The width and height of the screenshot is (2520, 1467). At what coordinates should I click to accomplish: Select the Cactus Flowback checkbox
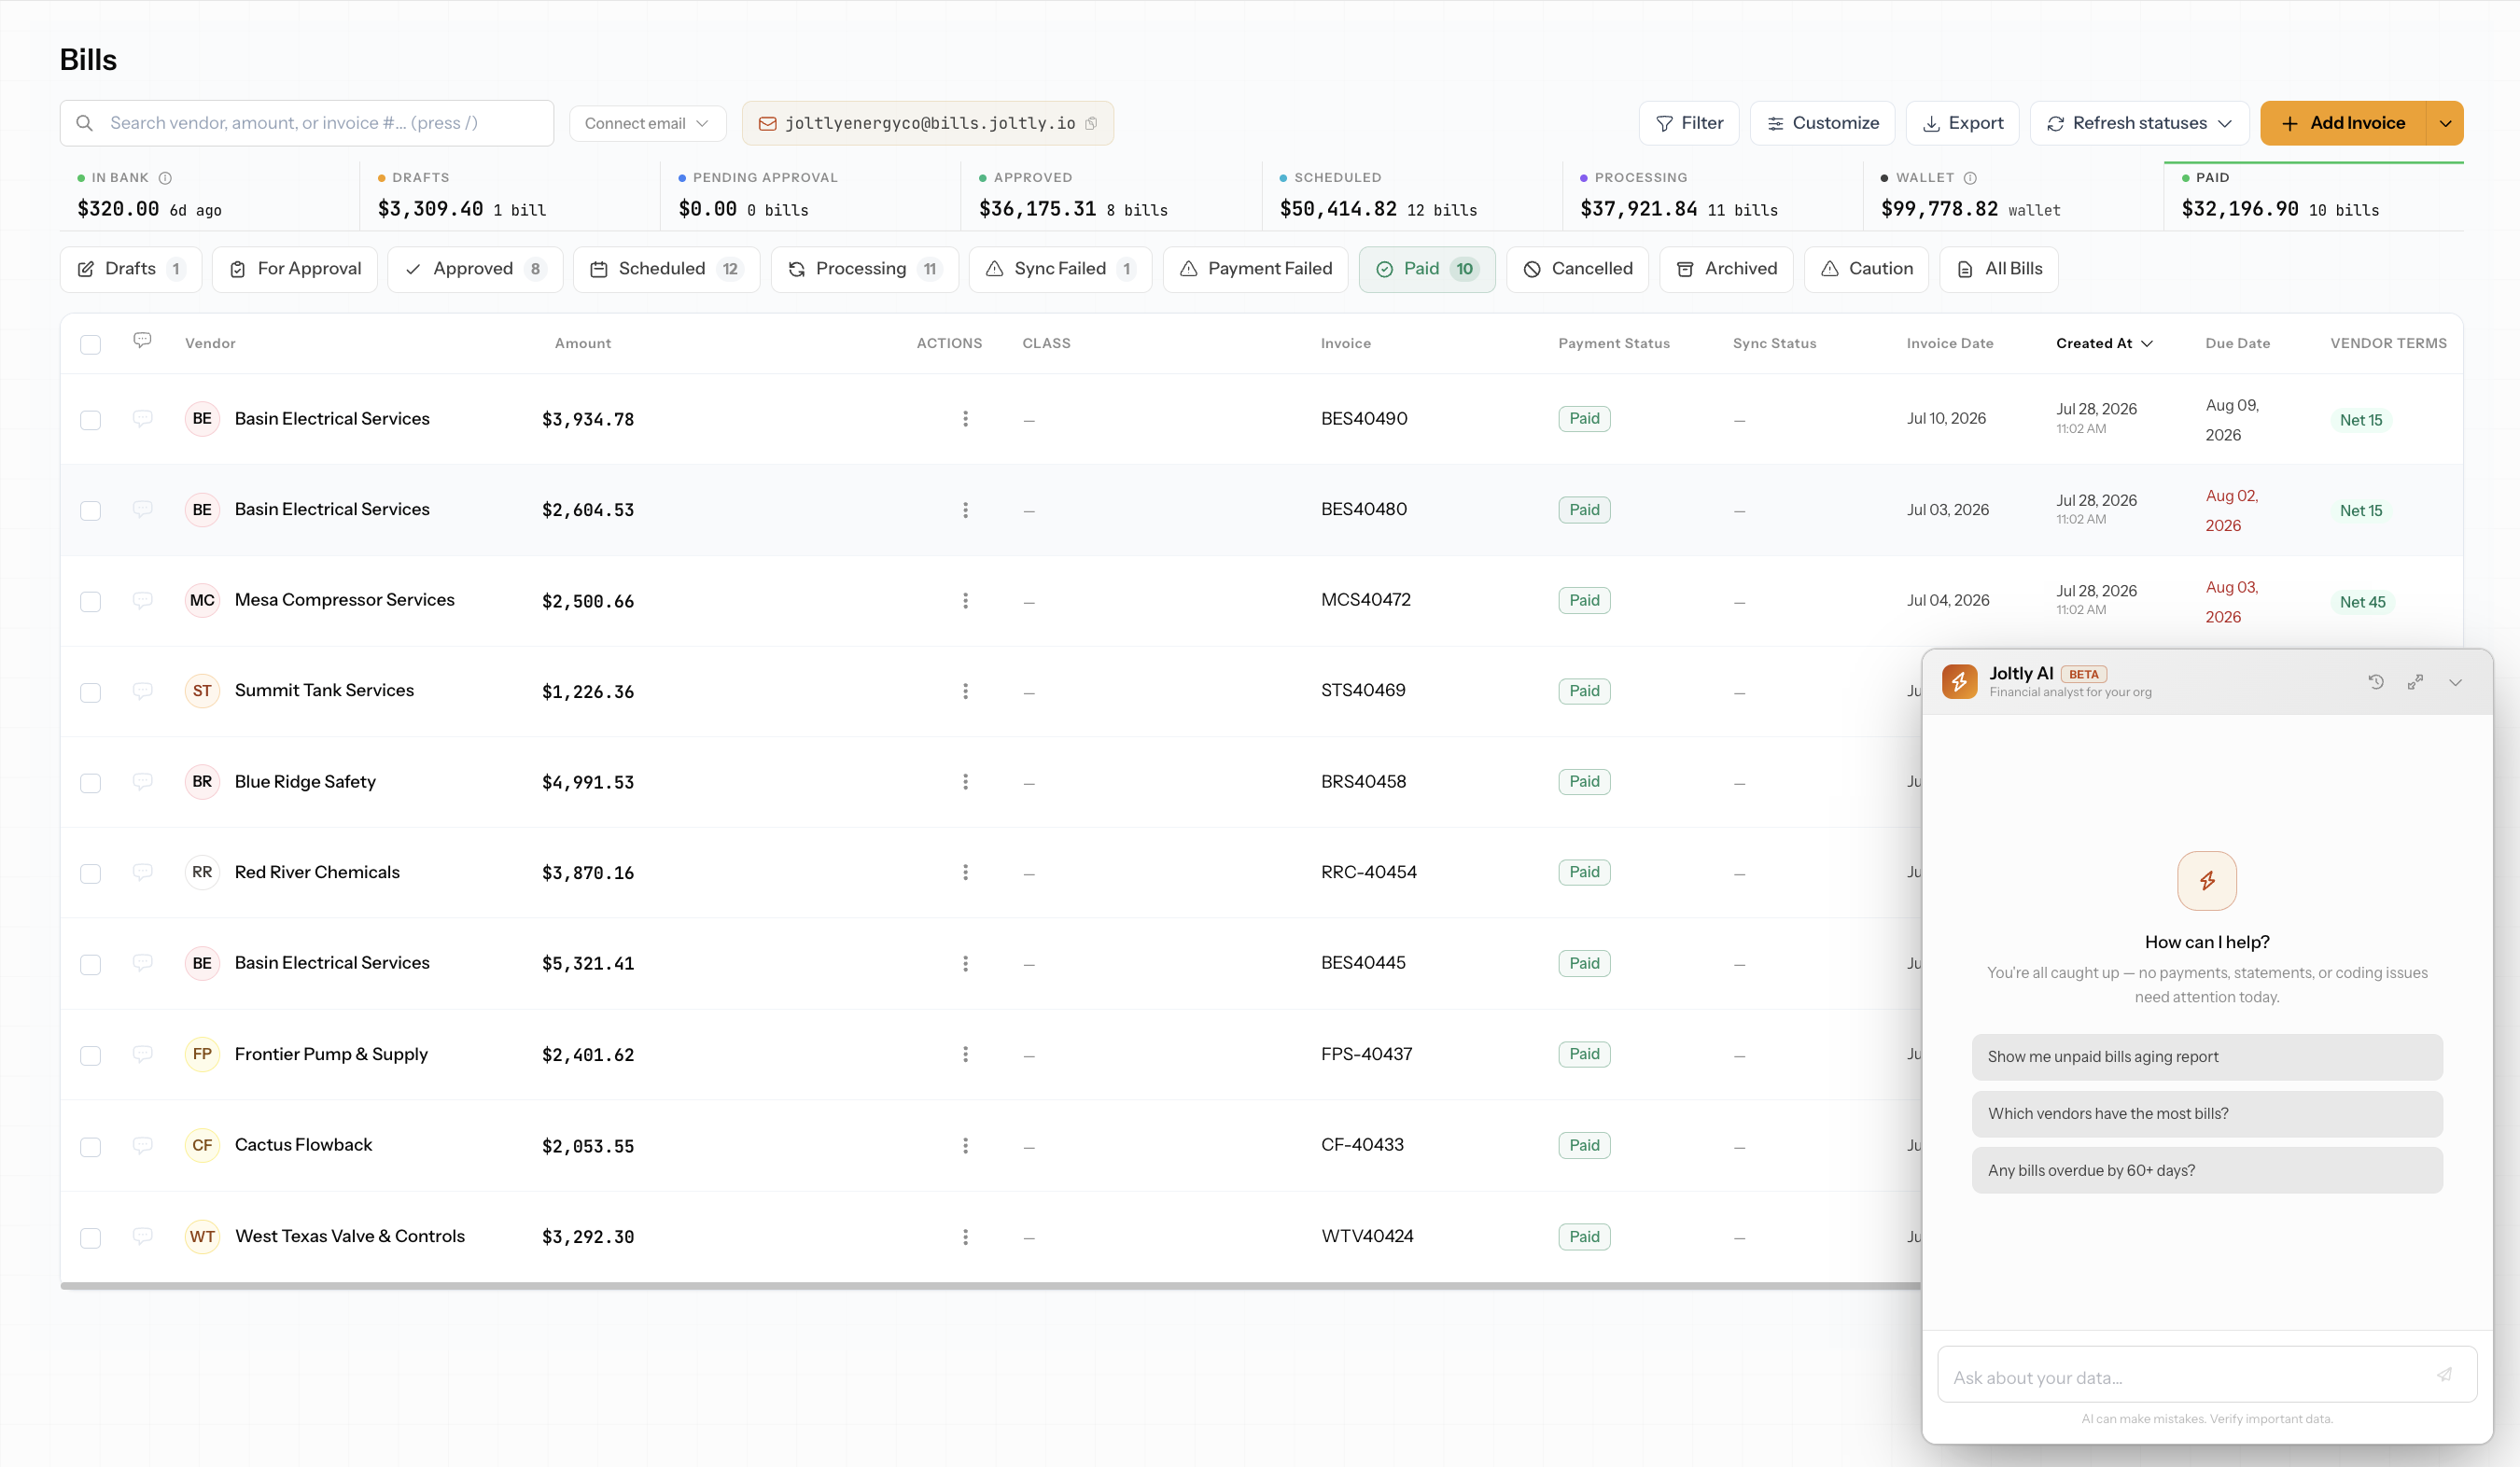pyautogui.click(x=90, y=1147)
